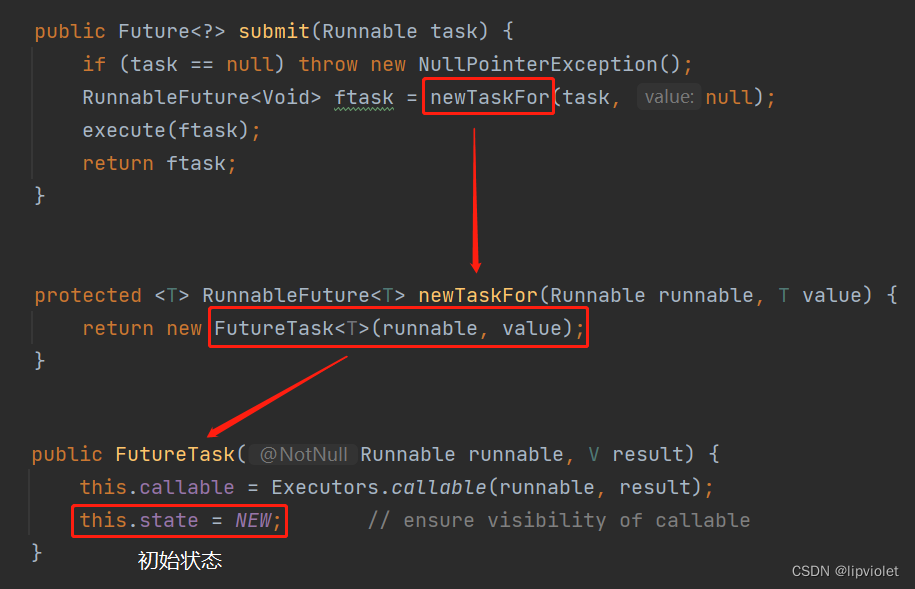The image size is (915, 589).
Task: Click the newTaskFor method declaration name
Action: (478, 295)
